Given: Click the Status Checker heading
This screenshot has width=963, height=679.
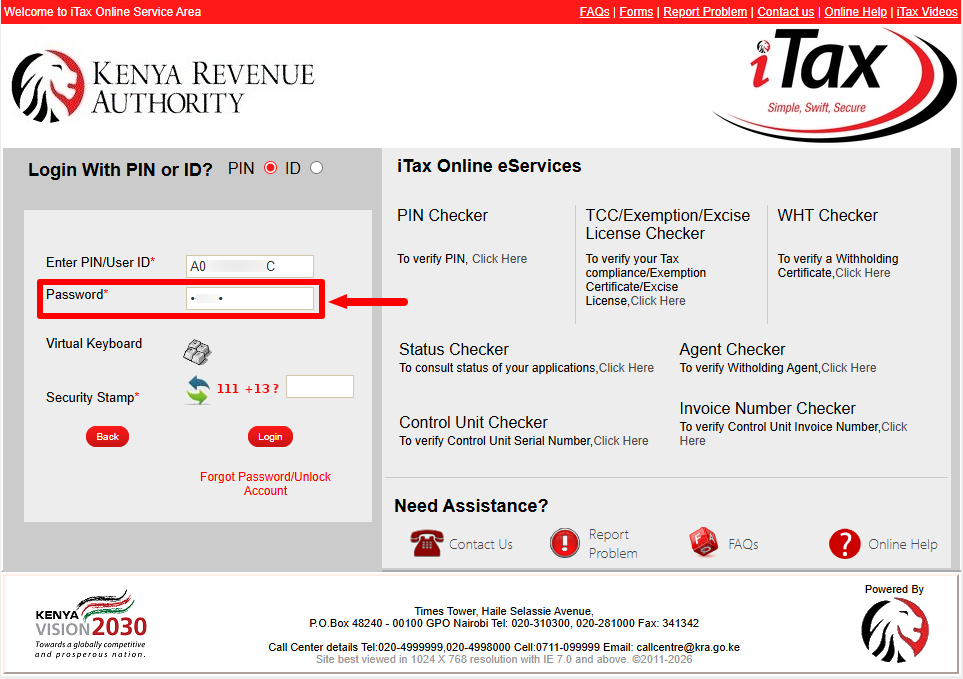Looking at the screenshot, I should (x=454, y=349).
